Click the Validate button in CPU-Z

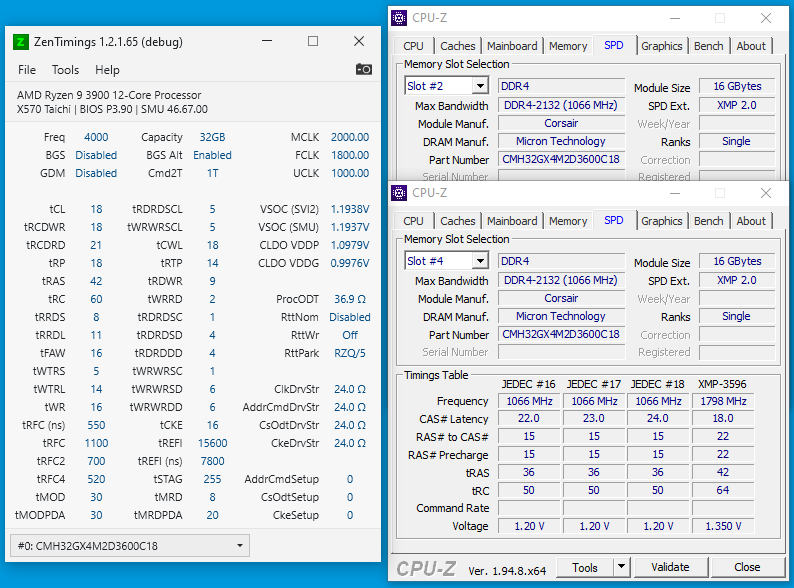(x=670, y=567)
